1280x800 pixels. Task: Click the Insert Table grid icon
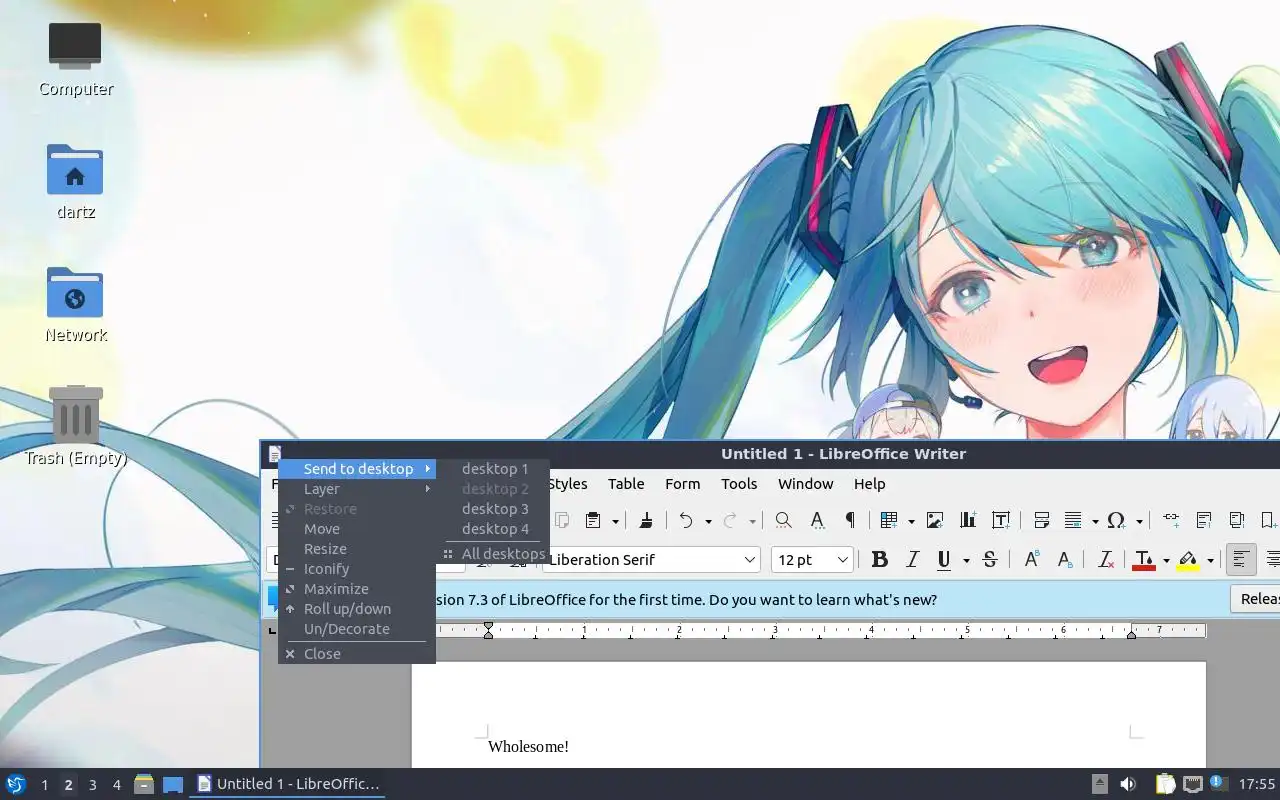coord(889,520)
